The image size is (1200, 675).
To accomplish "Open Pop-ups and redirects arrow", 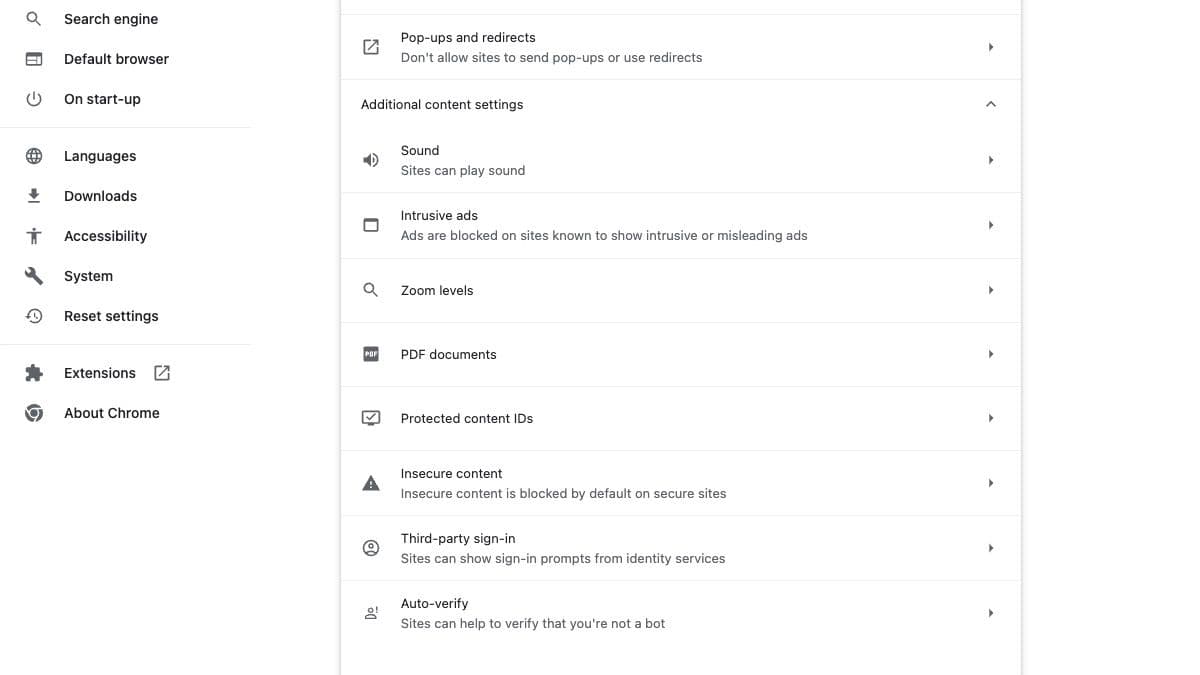I will click(x=990, y=47).
